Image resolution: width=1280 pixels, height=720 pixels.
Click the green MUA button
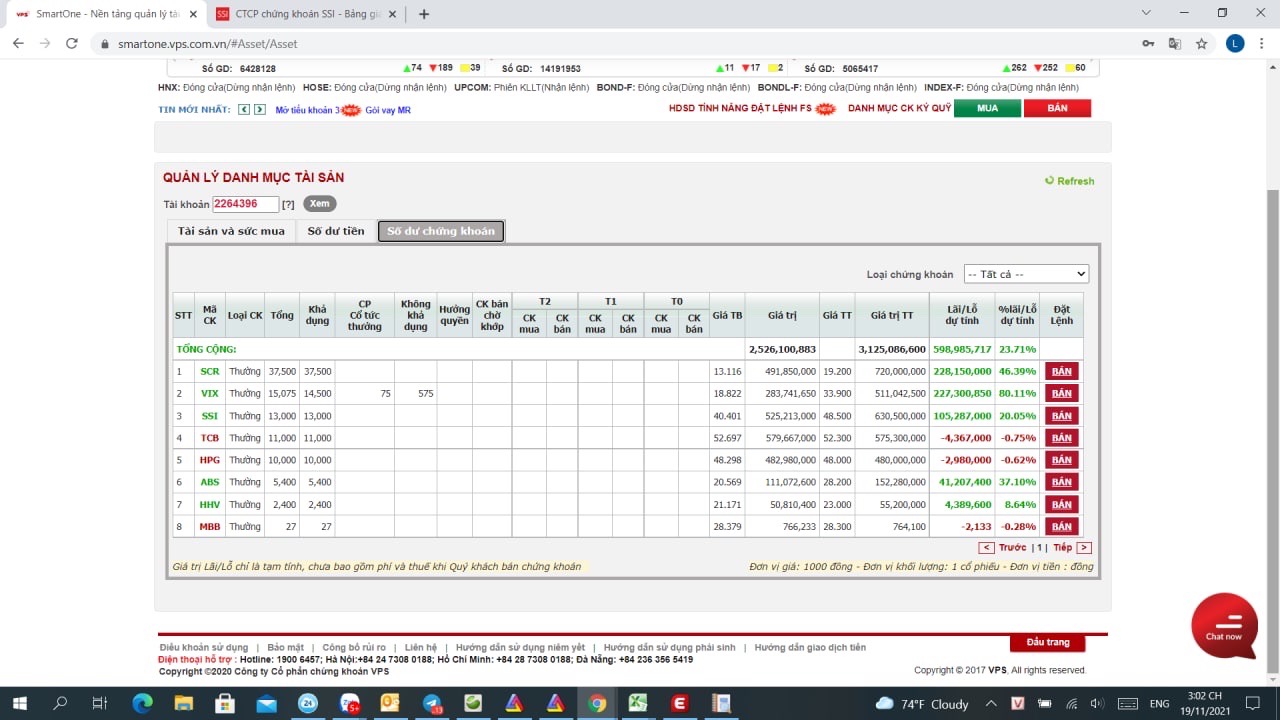[x=987, y=108]
